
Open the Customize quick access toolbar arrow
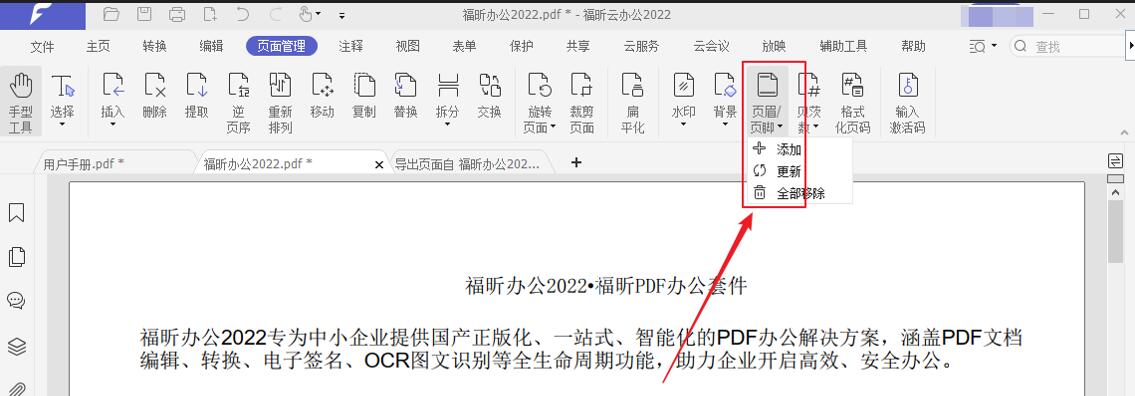342,15
